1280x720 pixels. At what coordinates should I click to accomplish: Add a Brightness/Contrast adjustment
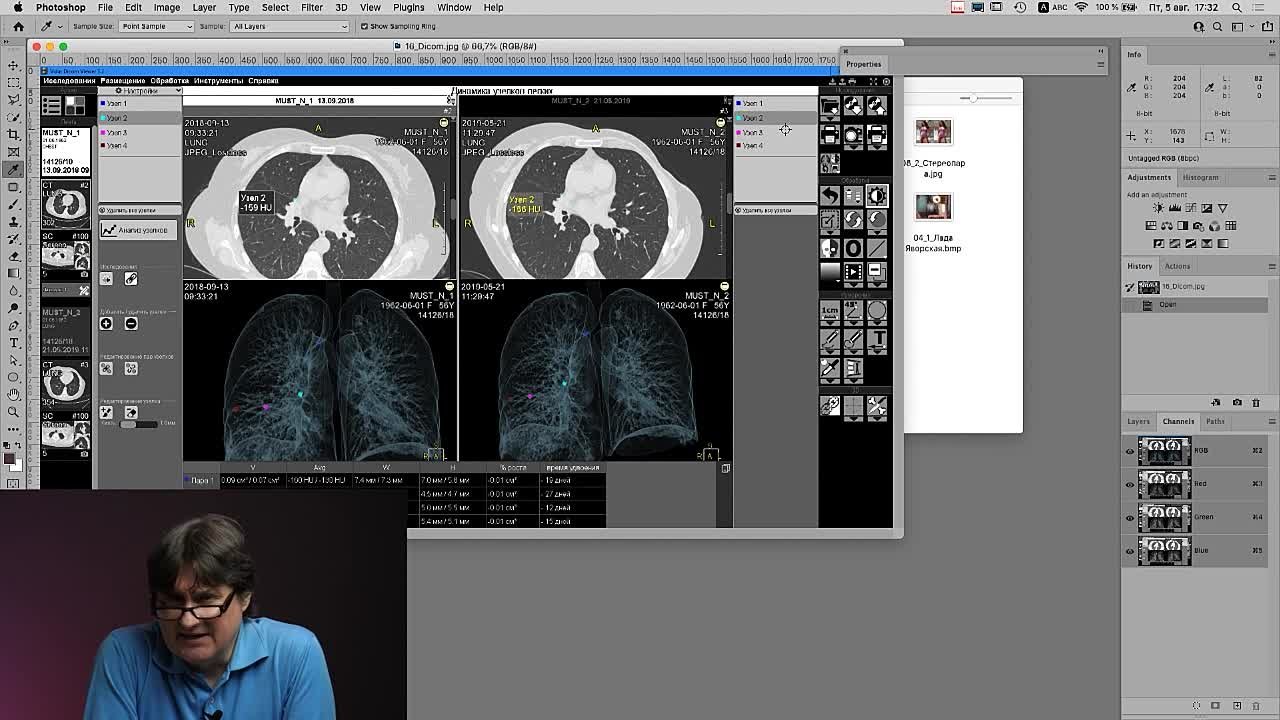click(x=1159, y=208)
